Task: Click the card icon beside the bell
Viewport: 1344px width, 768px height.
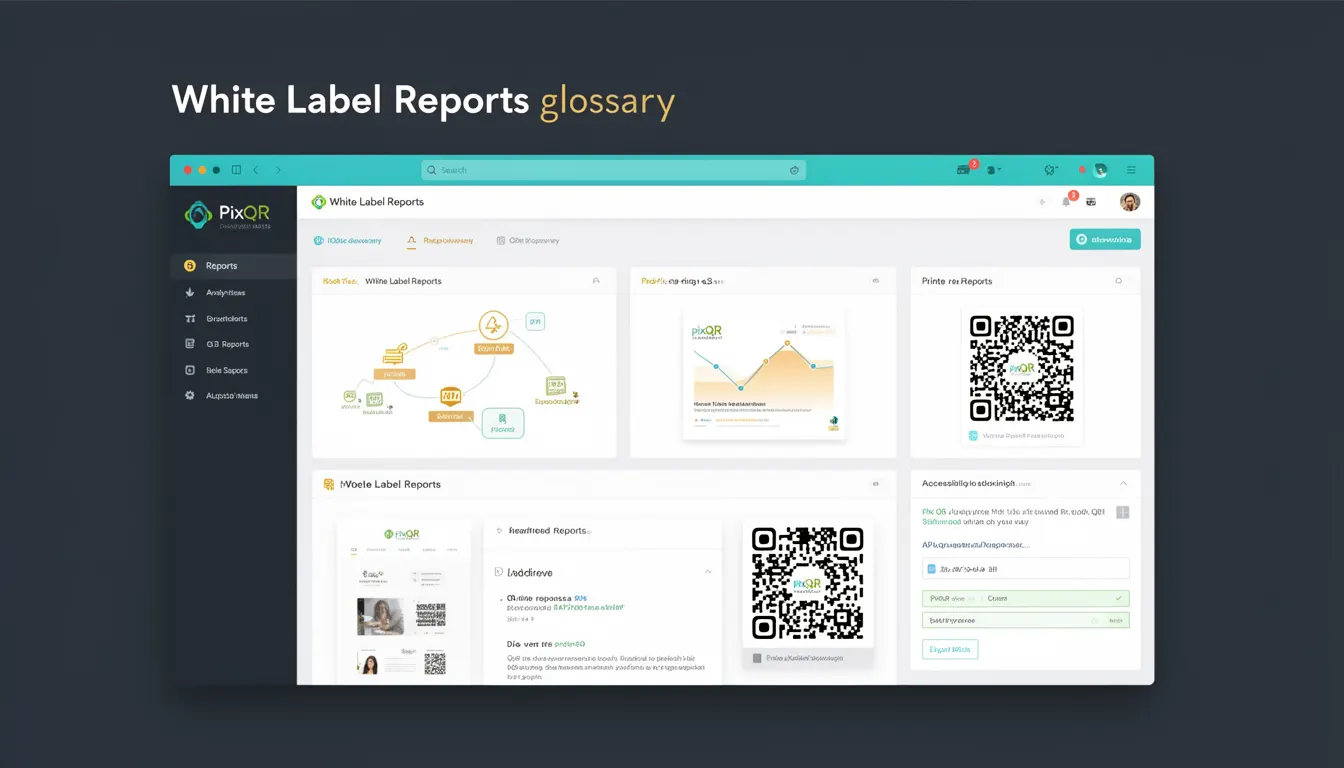Action: 1091,202
